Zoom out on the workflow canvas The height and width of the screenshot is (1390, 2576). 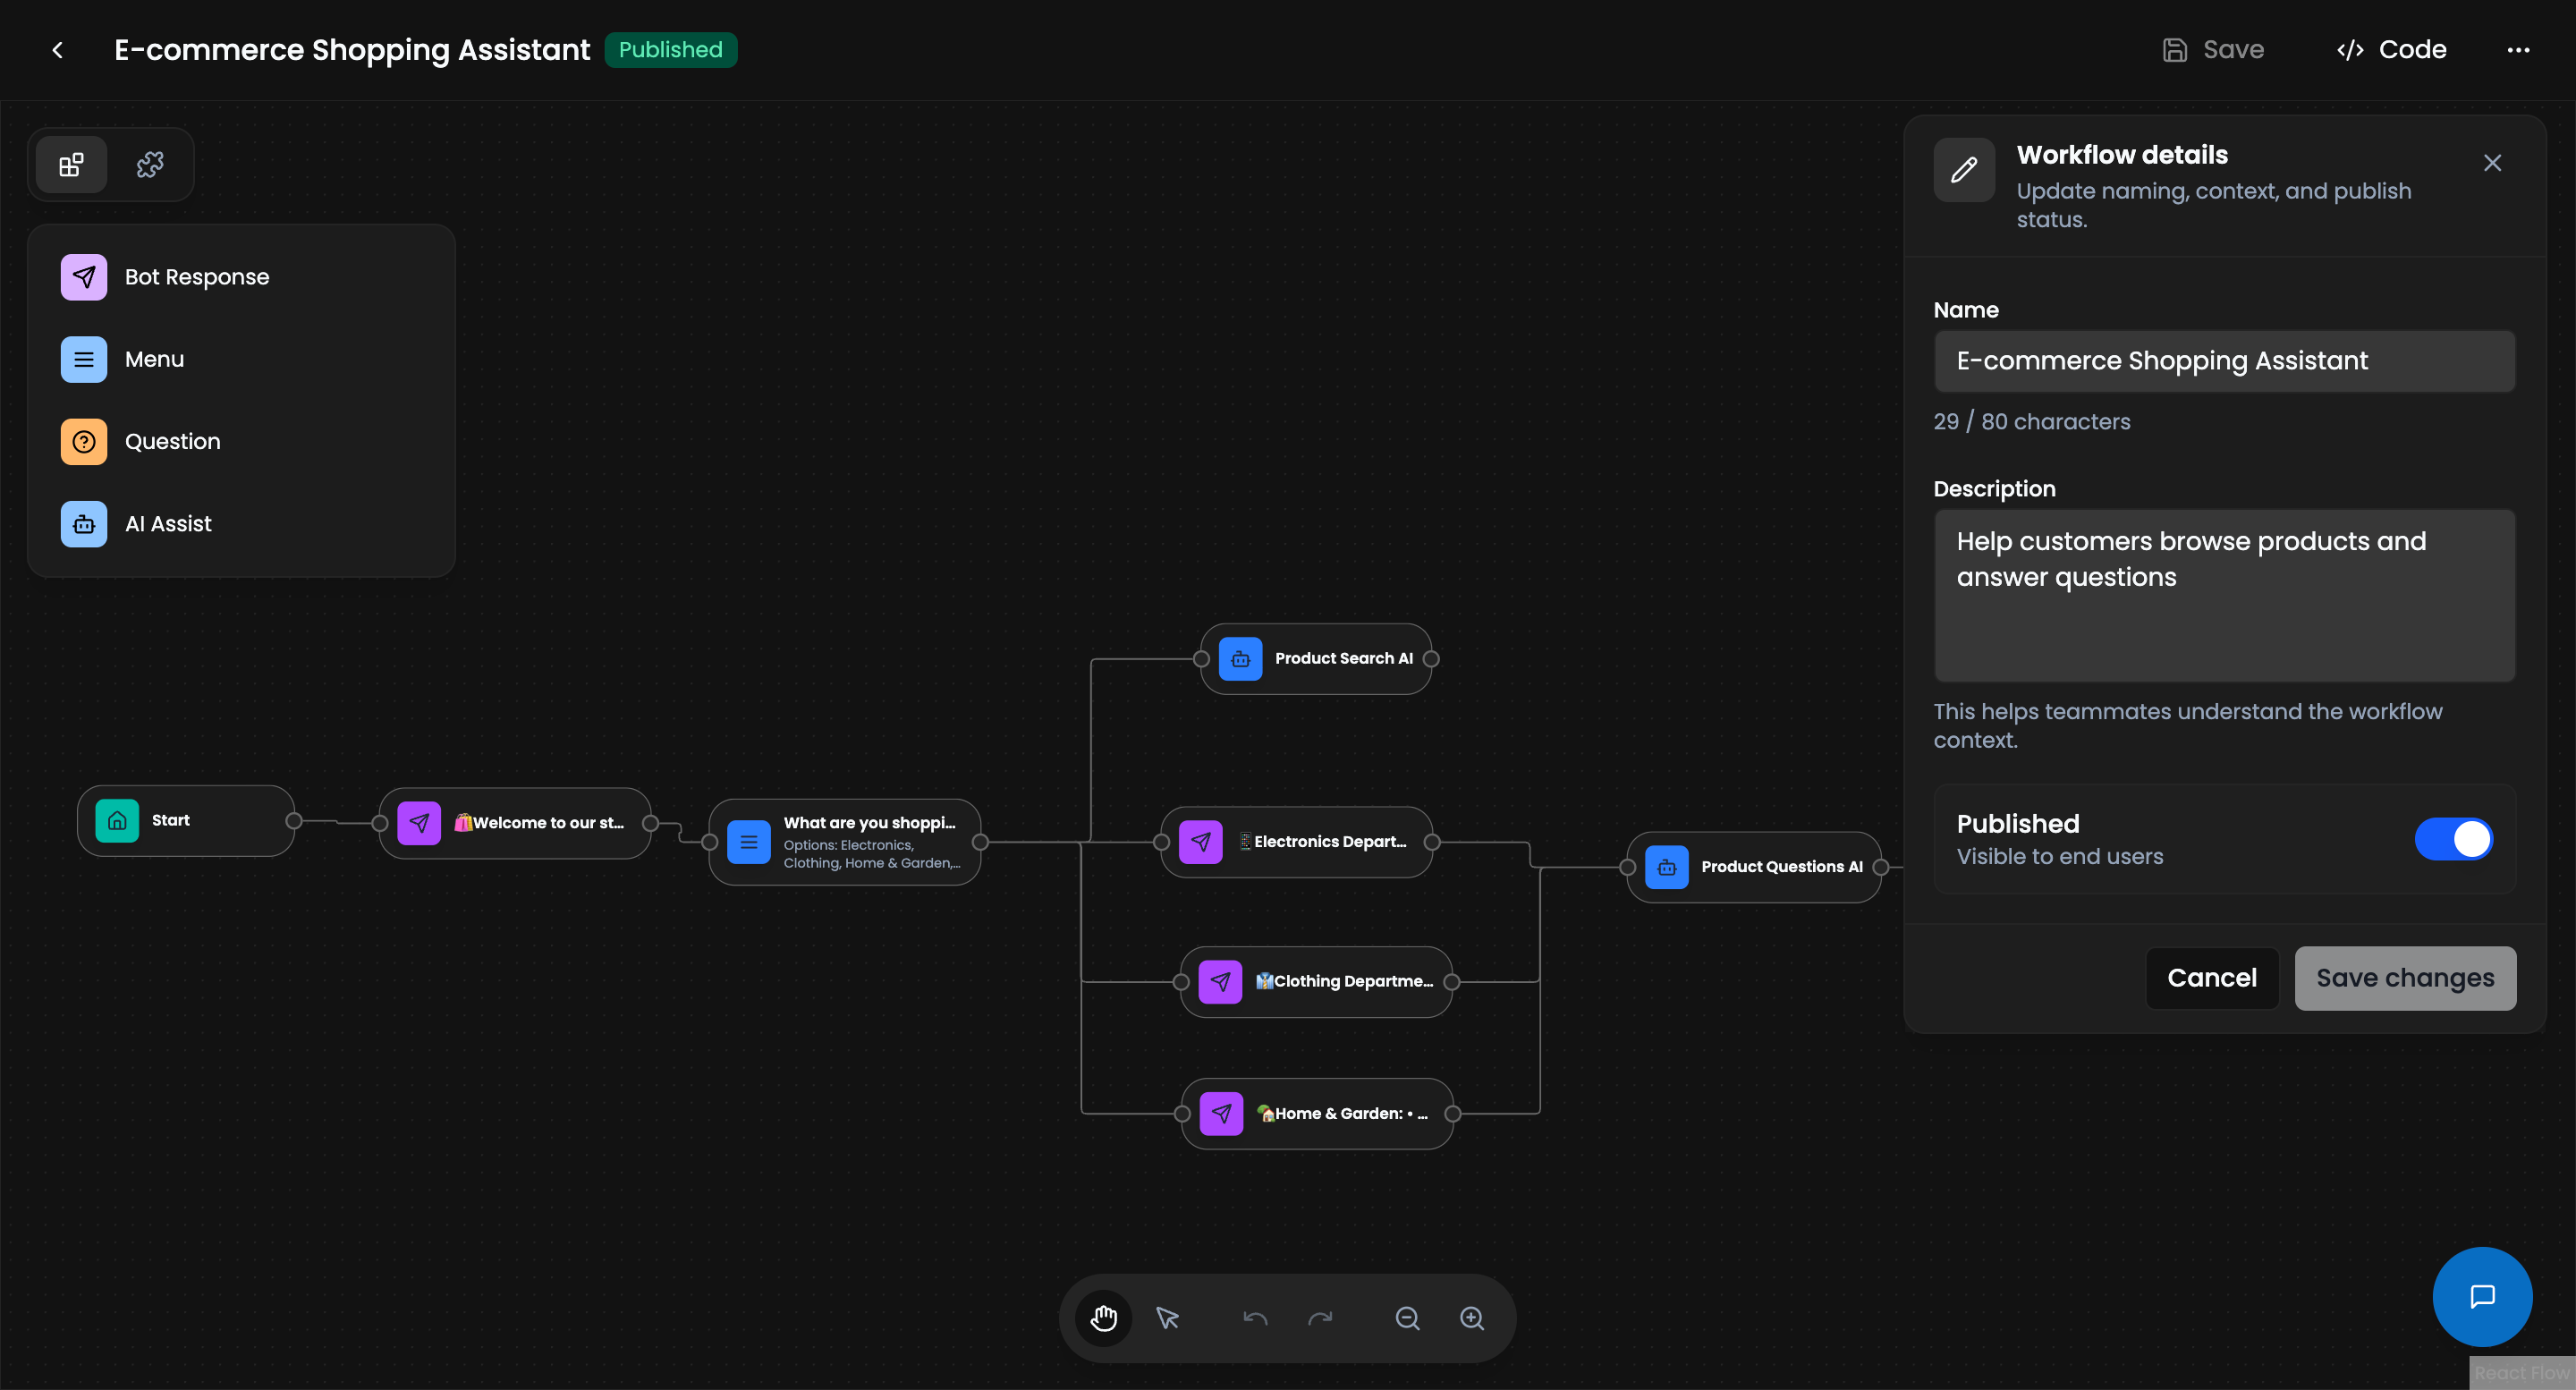pyautogui.click(x=1408, y=1318)
